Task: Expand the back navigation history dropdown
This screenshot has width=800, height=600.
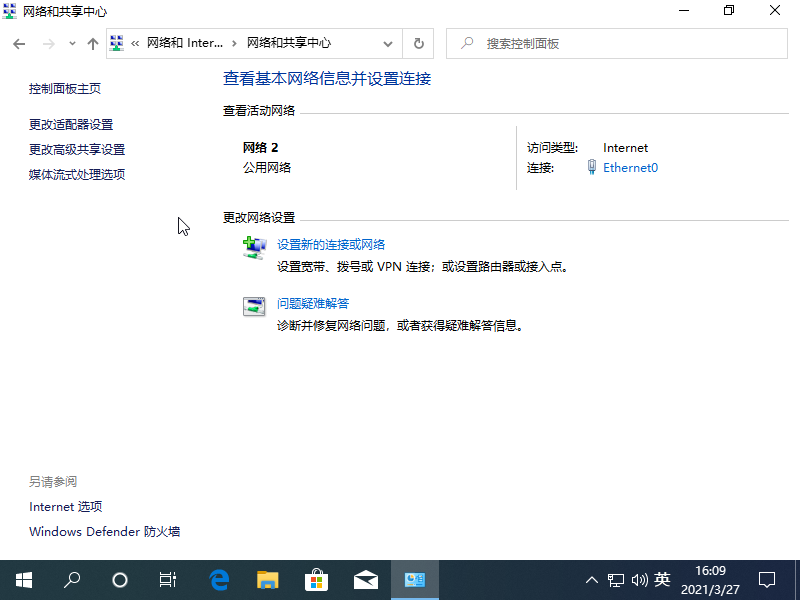Action: tap(70, 43)
